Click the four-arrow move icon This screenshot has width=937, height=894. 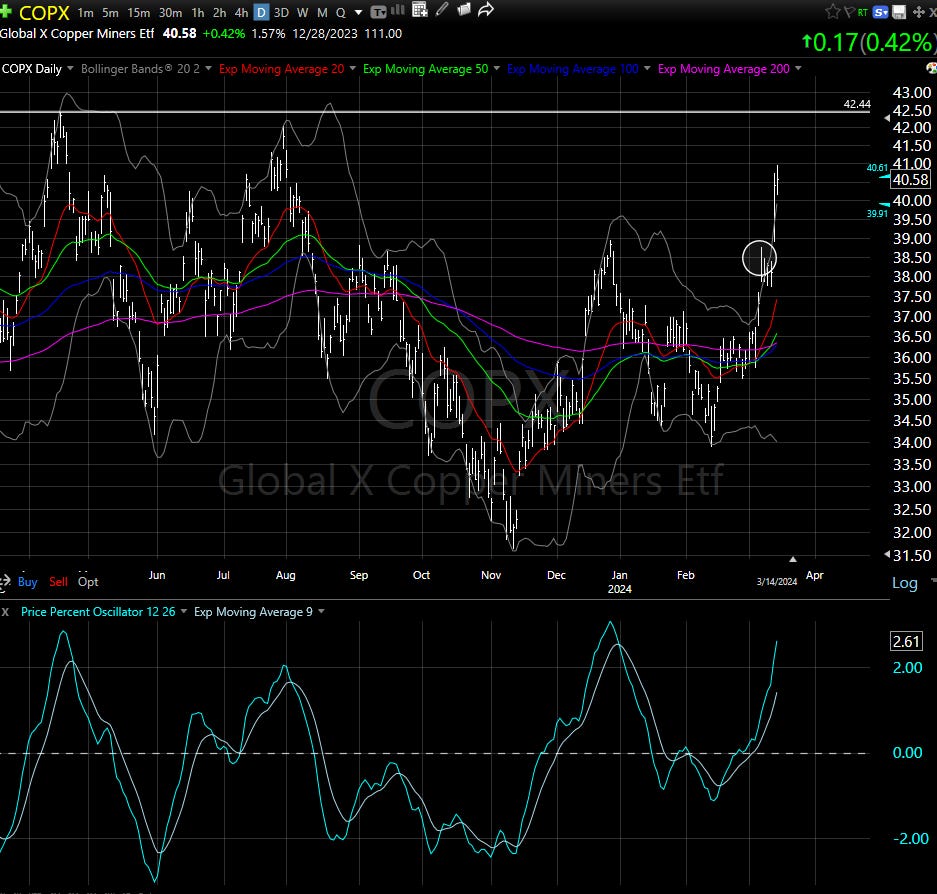[919, 11]
